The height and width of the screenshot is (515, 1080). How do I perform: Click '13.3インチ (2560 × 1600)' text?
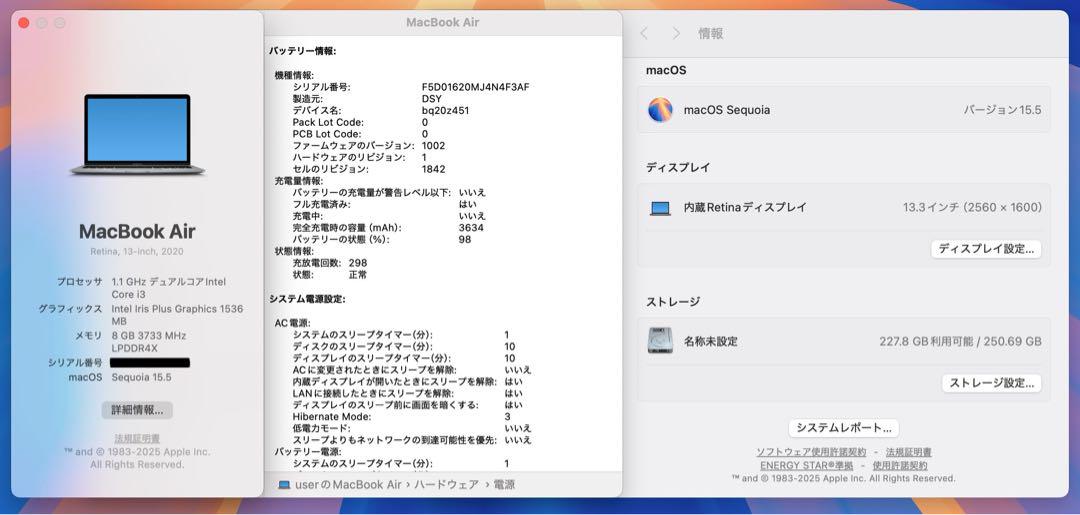(x=972, y=207)
